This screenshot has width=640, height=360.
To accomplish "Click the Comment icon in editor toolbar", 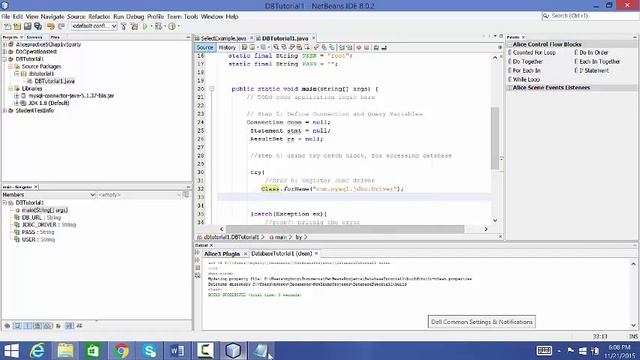I will pos(376,48).
